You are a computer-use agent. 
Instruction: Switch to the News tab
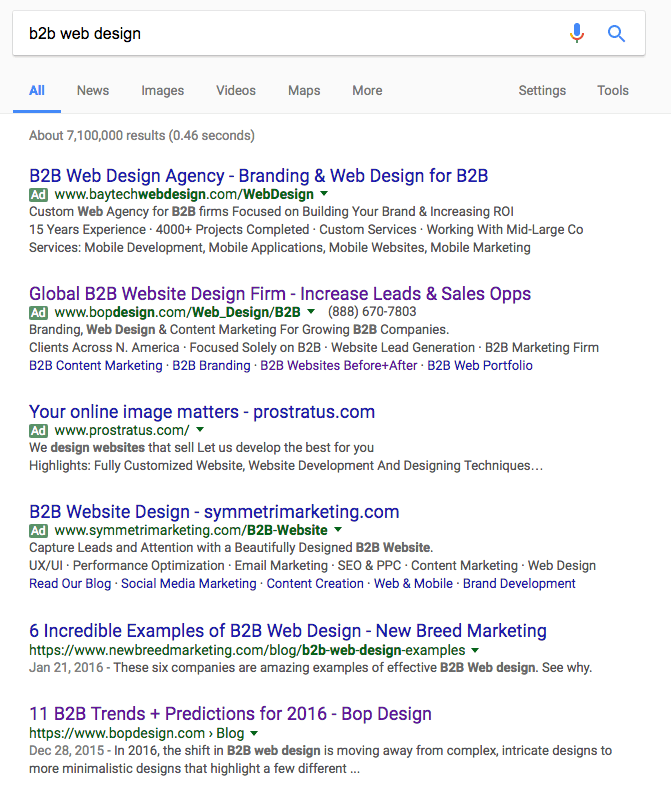93,90
